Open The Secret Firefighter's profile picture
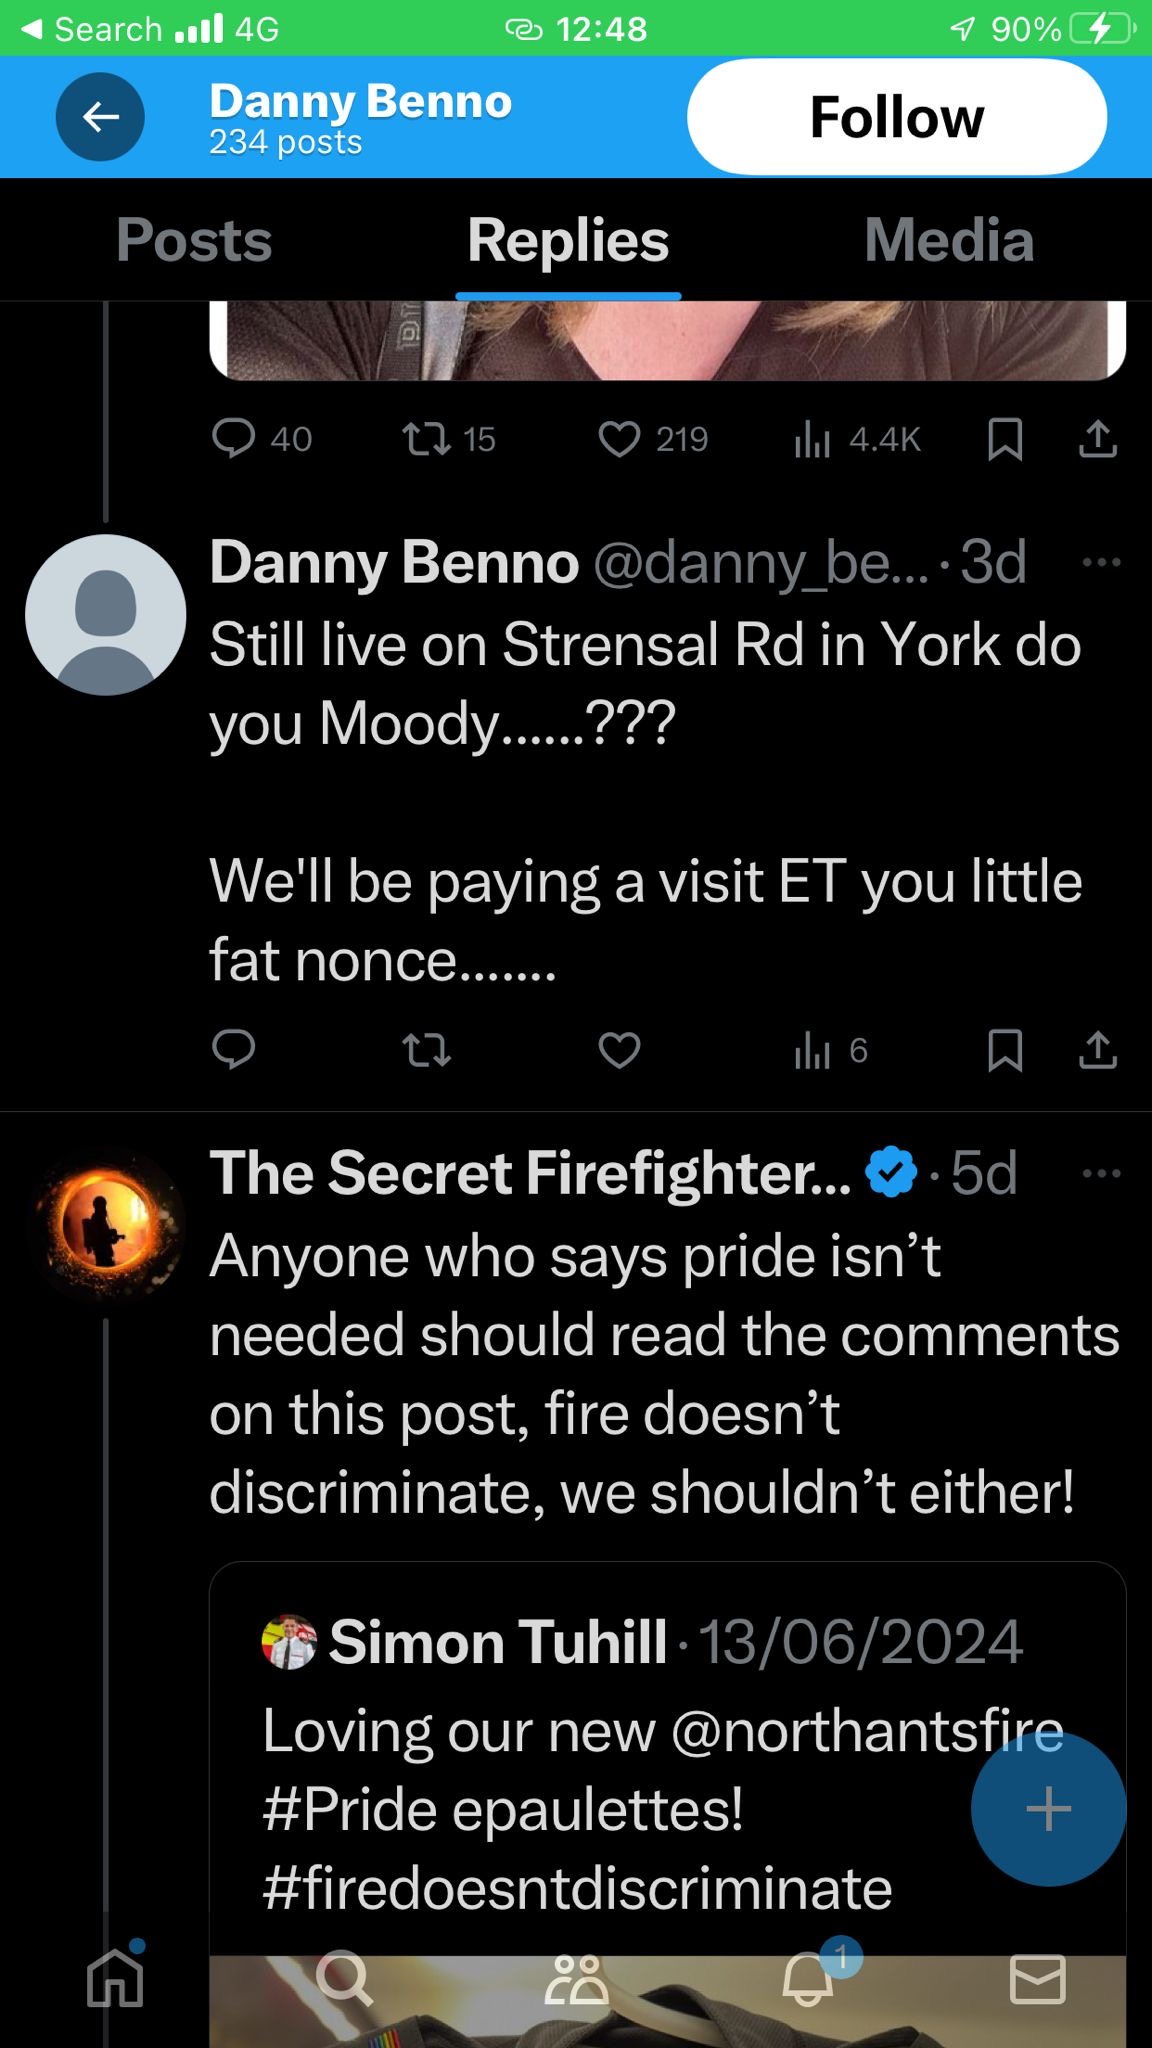Image resolution: width=1152 pixels, height=2048 pixels. [106, 1225]
